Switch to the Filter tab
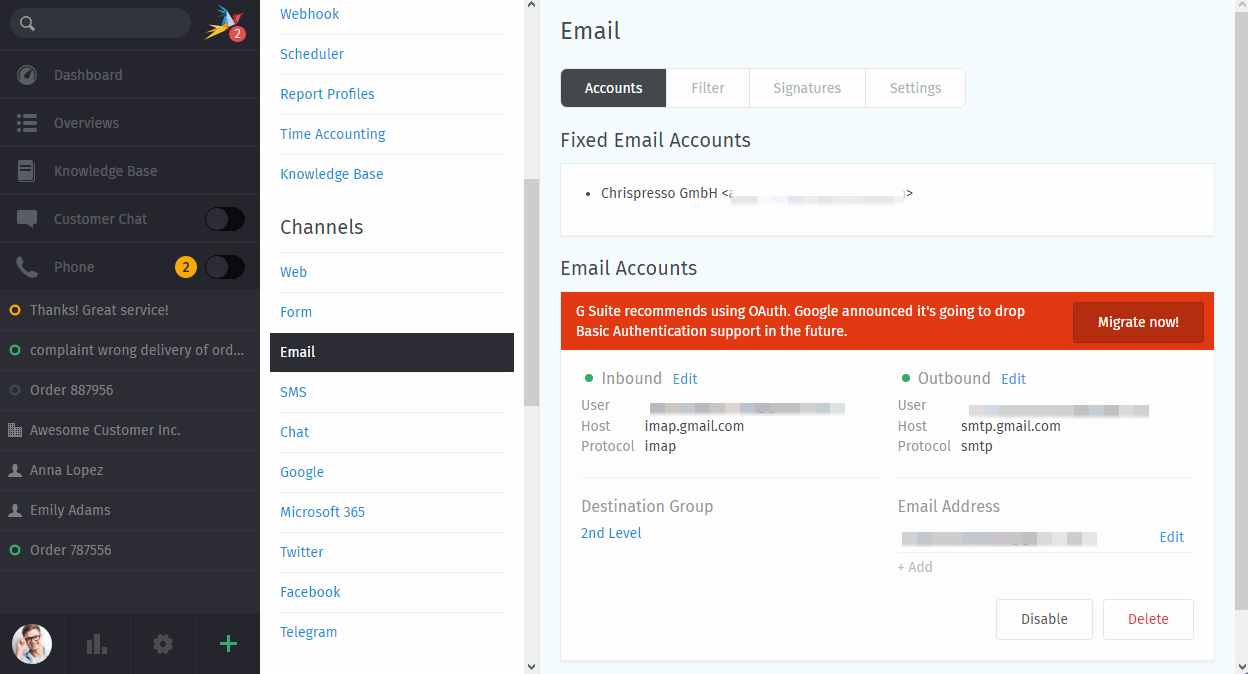The image size is (1248, 674). click(x=708, y=88)
